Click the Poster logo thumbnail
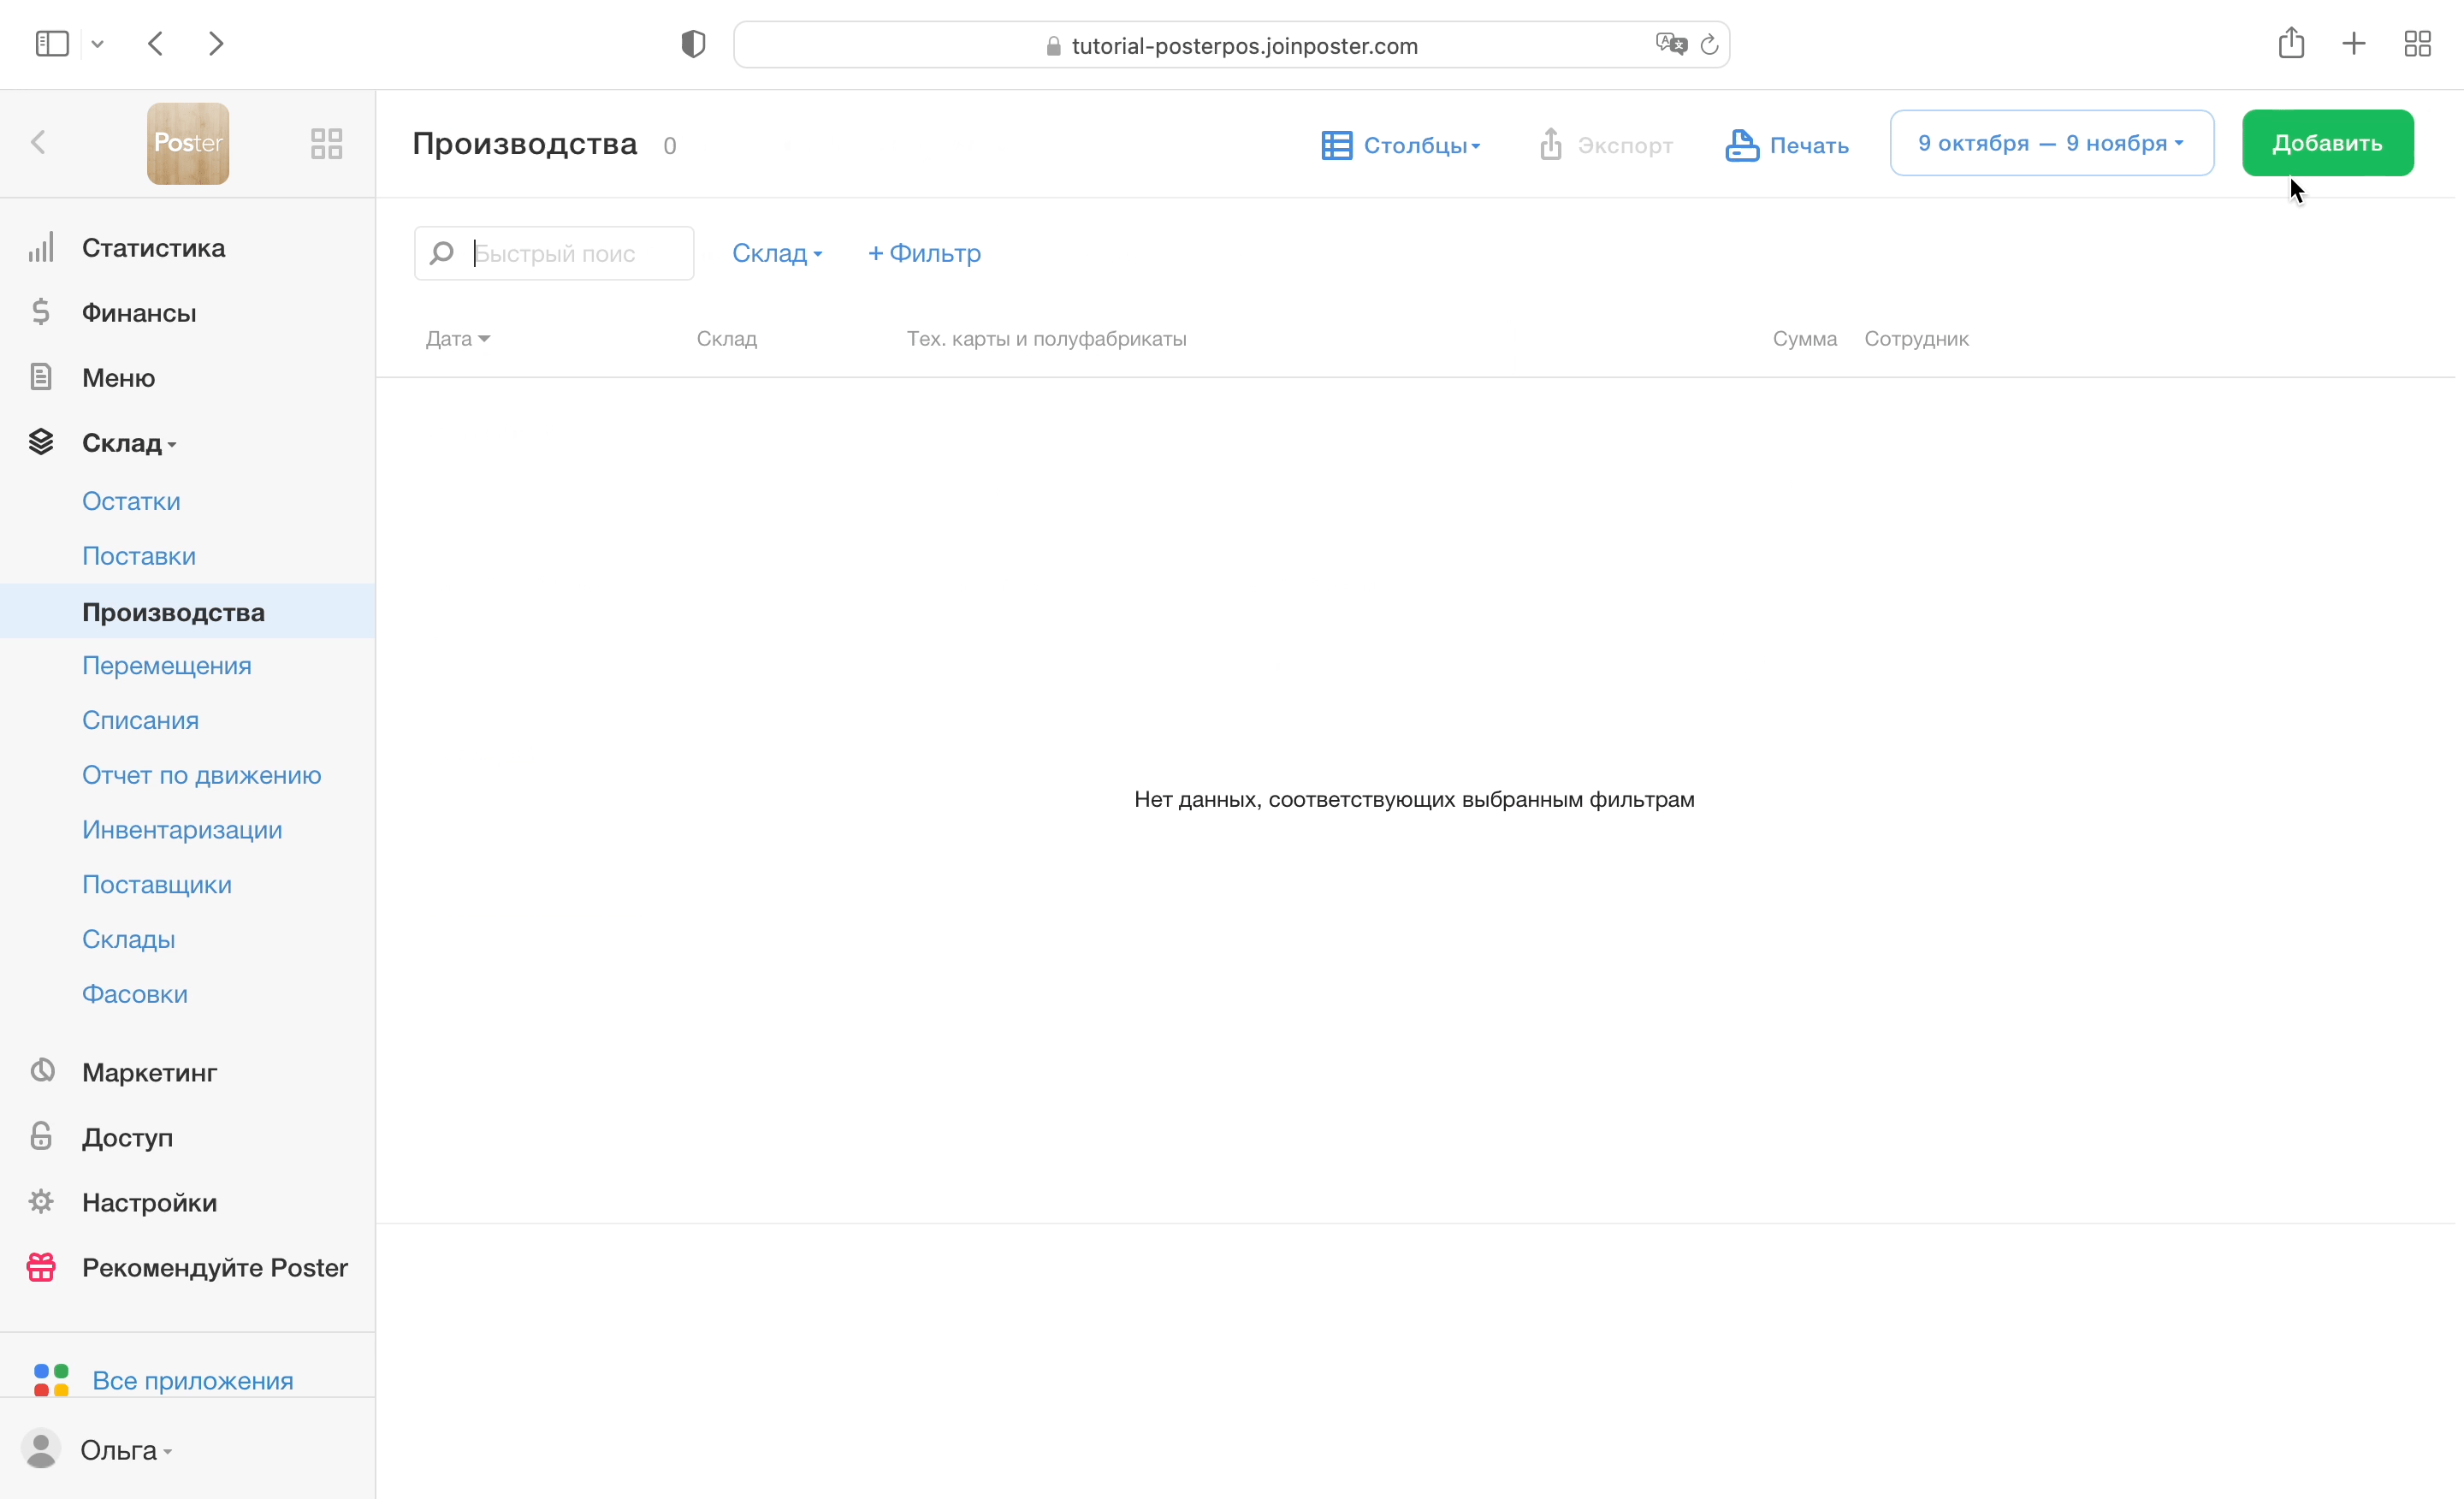Viewport: 2464px width, 1499px height. [x=188, y=143]
